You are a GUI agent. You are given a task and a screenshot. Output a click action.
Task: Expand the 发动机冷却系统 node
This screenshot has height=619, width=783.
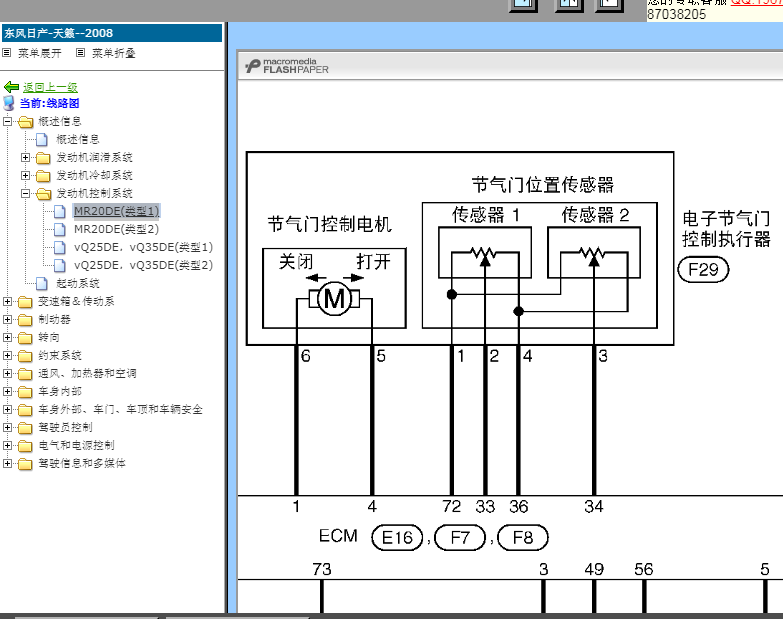pos(25,175)
